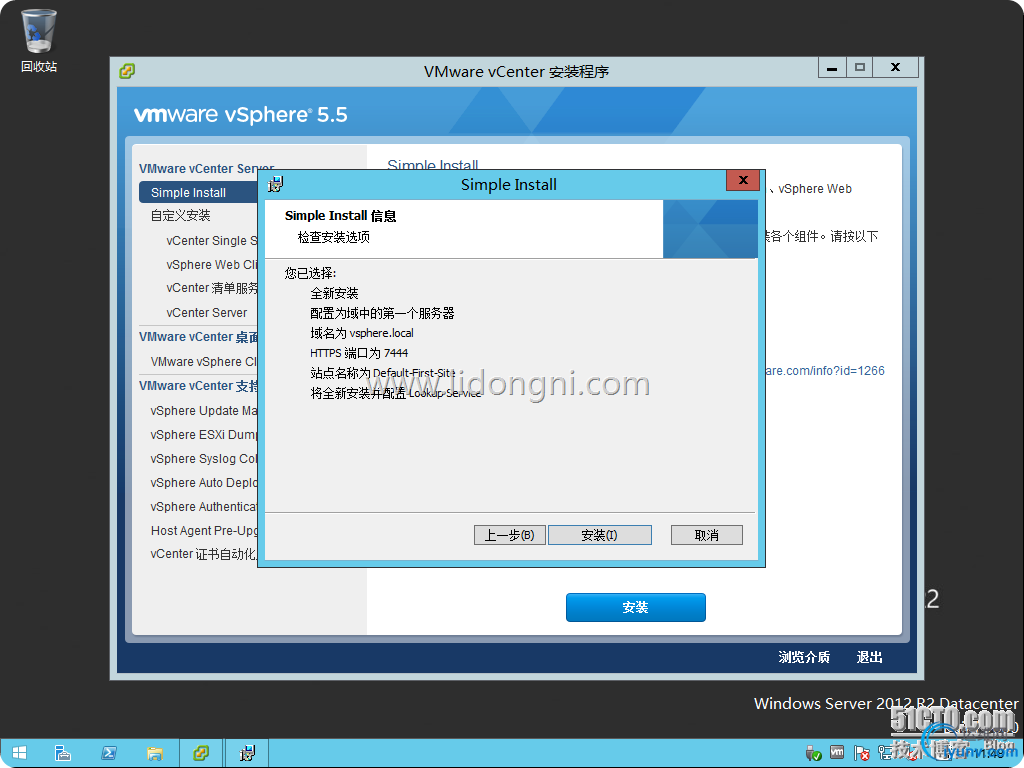Image resolution: width=1024 pixels, height=768 pixels.
Task: Click the 上一步(B) back button
Action: point(509,535)
